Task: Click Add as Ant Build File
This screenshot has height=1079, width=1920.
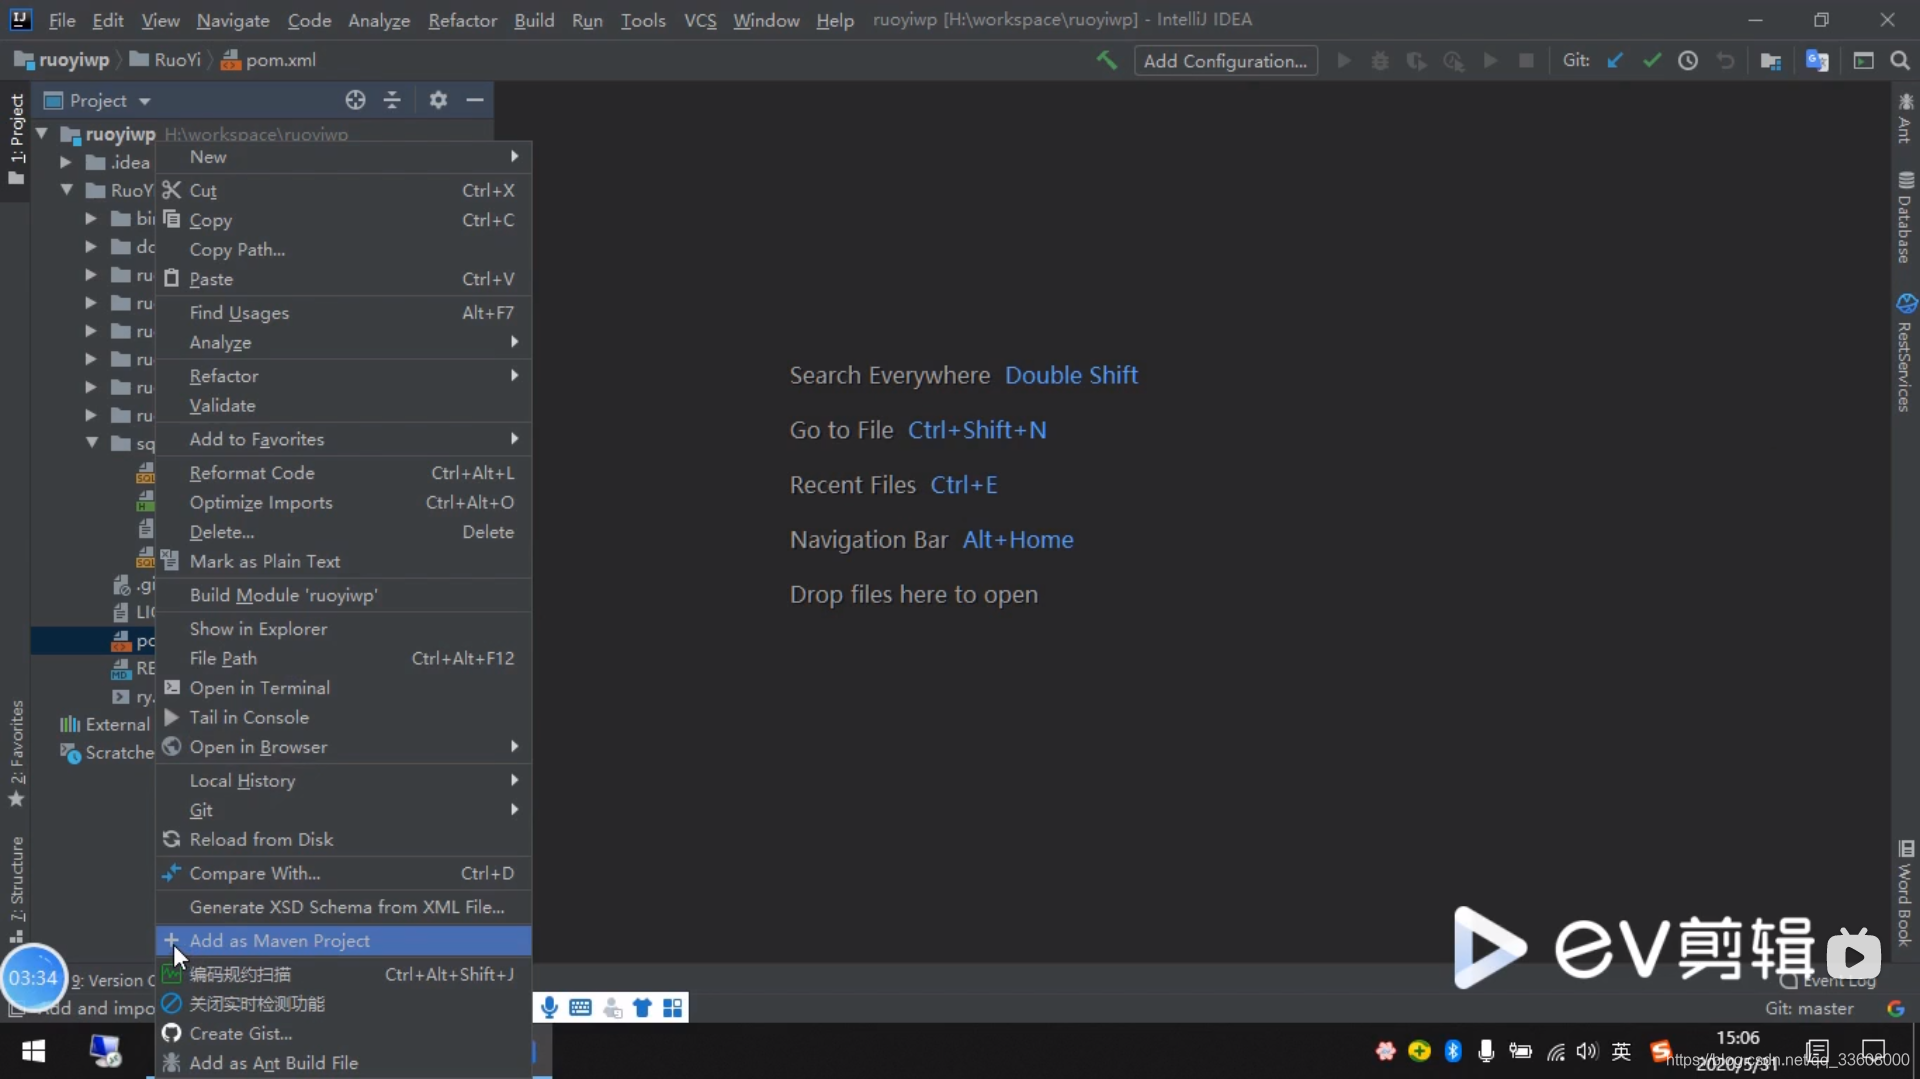Action: tap(344, 1063)
